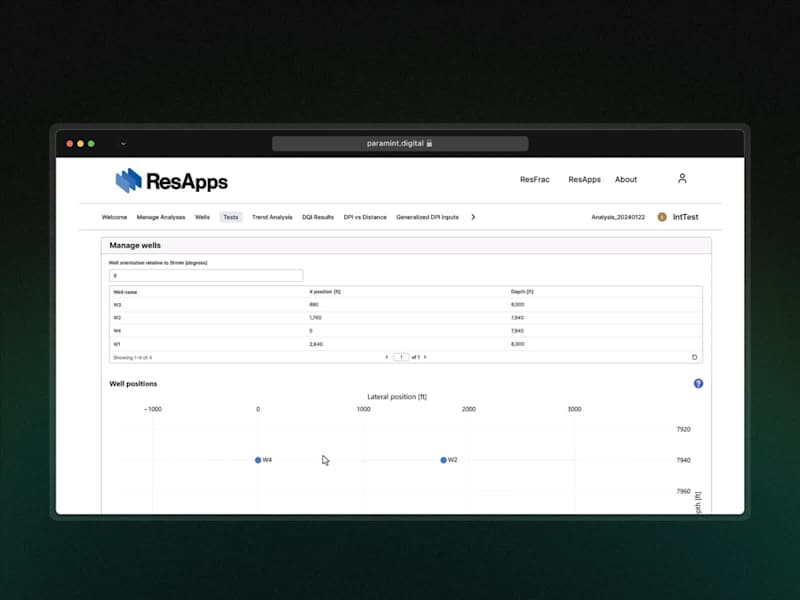Image resolution: width=800 pixels, height=600 pixels.
Task: Click the IntTest project name
Action: point(685,217)
